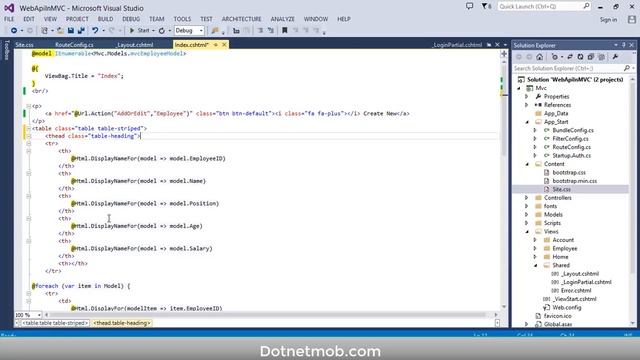Open the Debug configuration dropdown
Screen dimensions: 640x360
click(x=189, y=31)
